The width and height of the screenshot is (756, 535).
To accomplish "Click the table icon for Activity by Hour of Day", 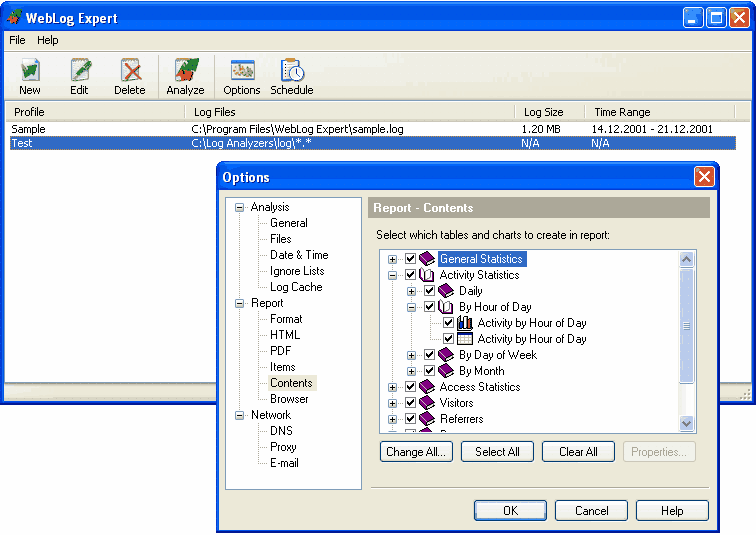I will 465,338.
